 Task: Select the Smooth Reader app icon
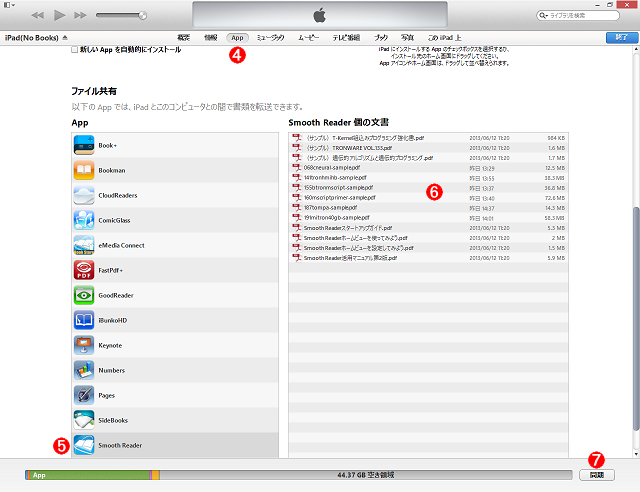[84, 445]
